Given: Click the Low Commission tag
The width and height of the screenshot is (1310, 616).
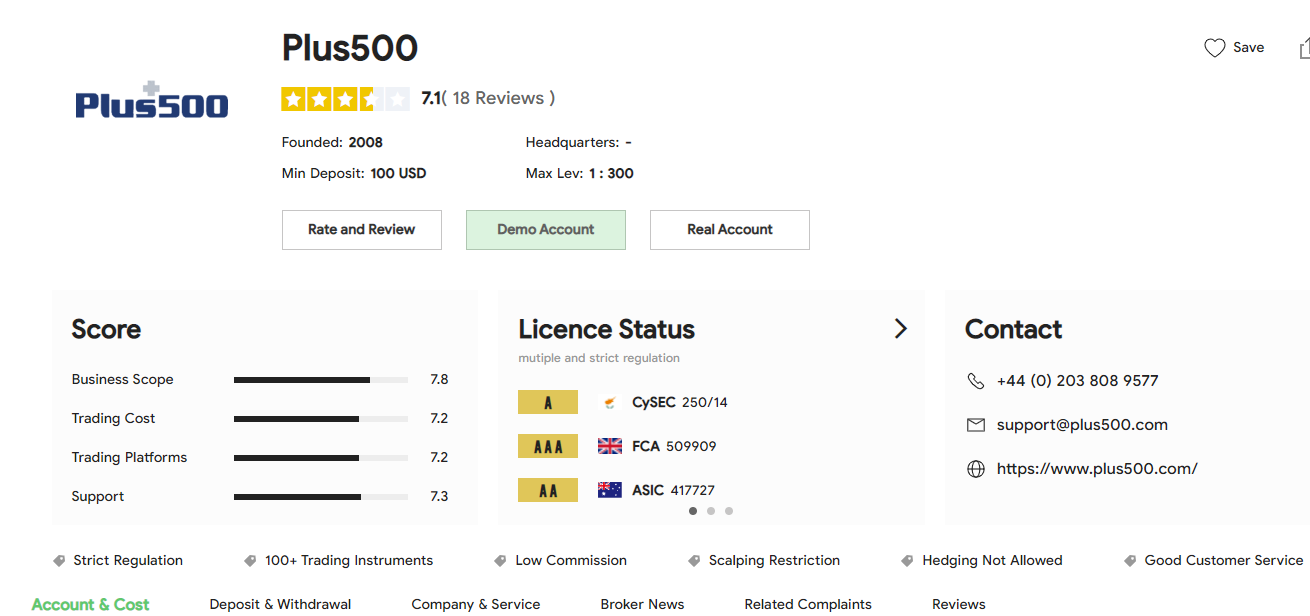Looking at the screenshot, I should click(571, 561).
